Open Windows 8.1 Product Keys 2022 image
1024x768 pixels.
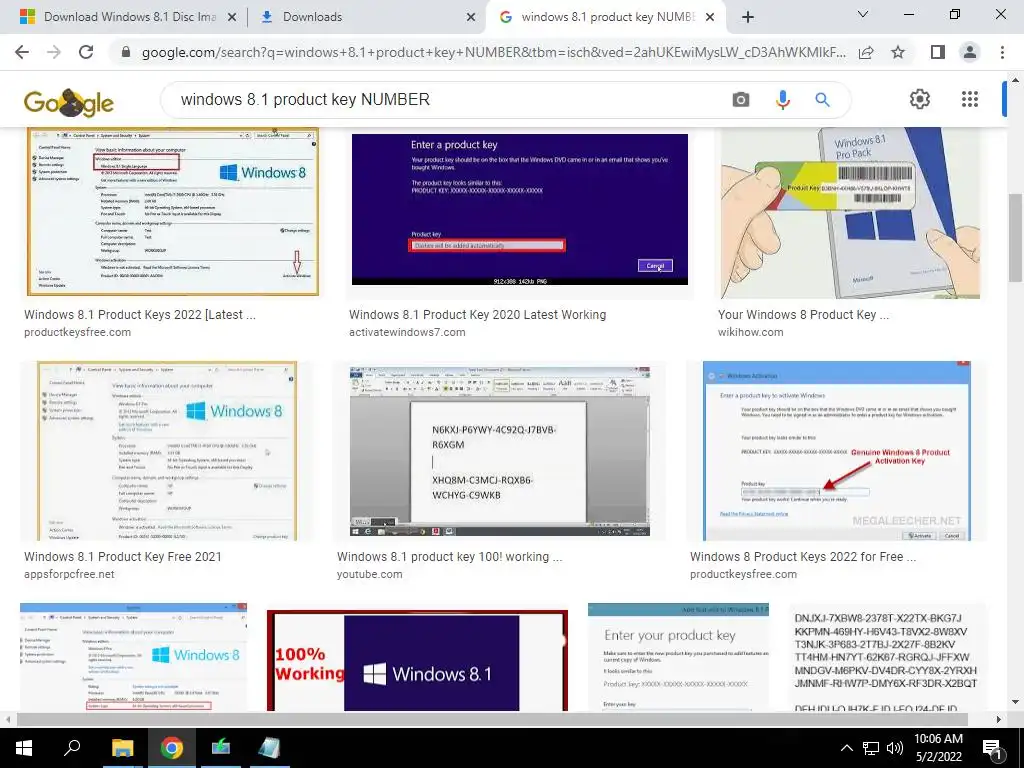point(172,212)
